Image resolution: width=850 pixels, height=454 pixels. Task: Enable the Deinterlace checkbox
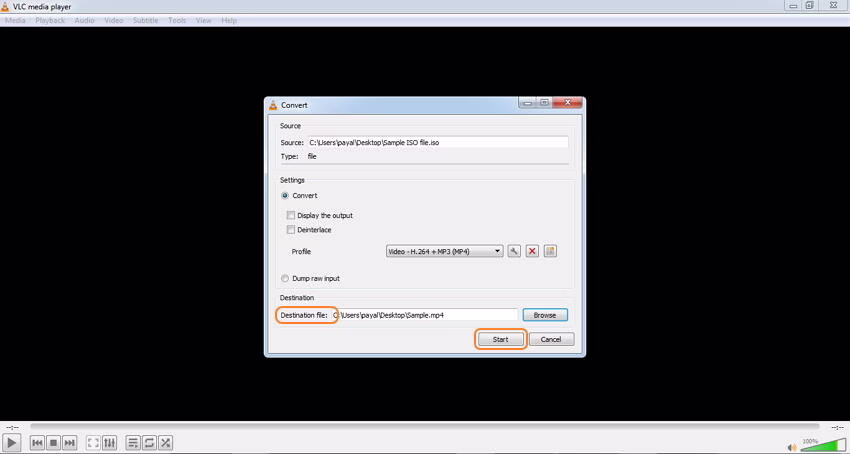[x=291, y=230]
